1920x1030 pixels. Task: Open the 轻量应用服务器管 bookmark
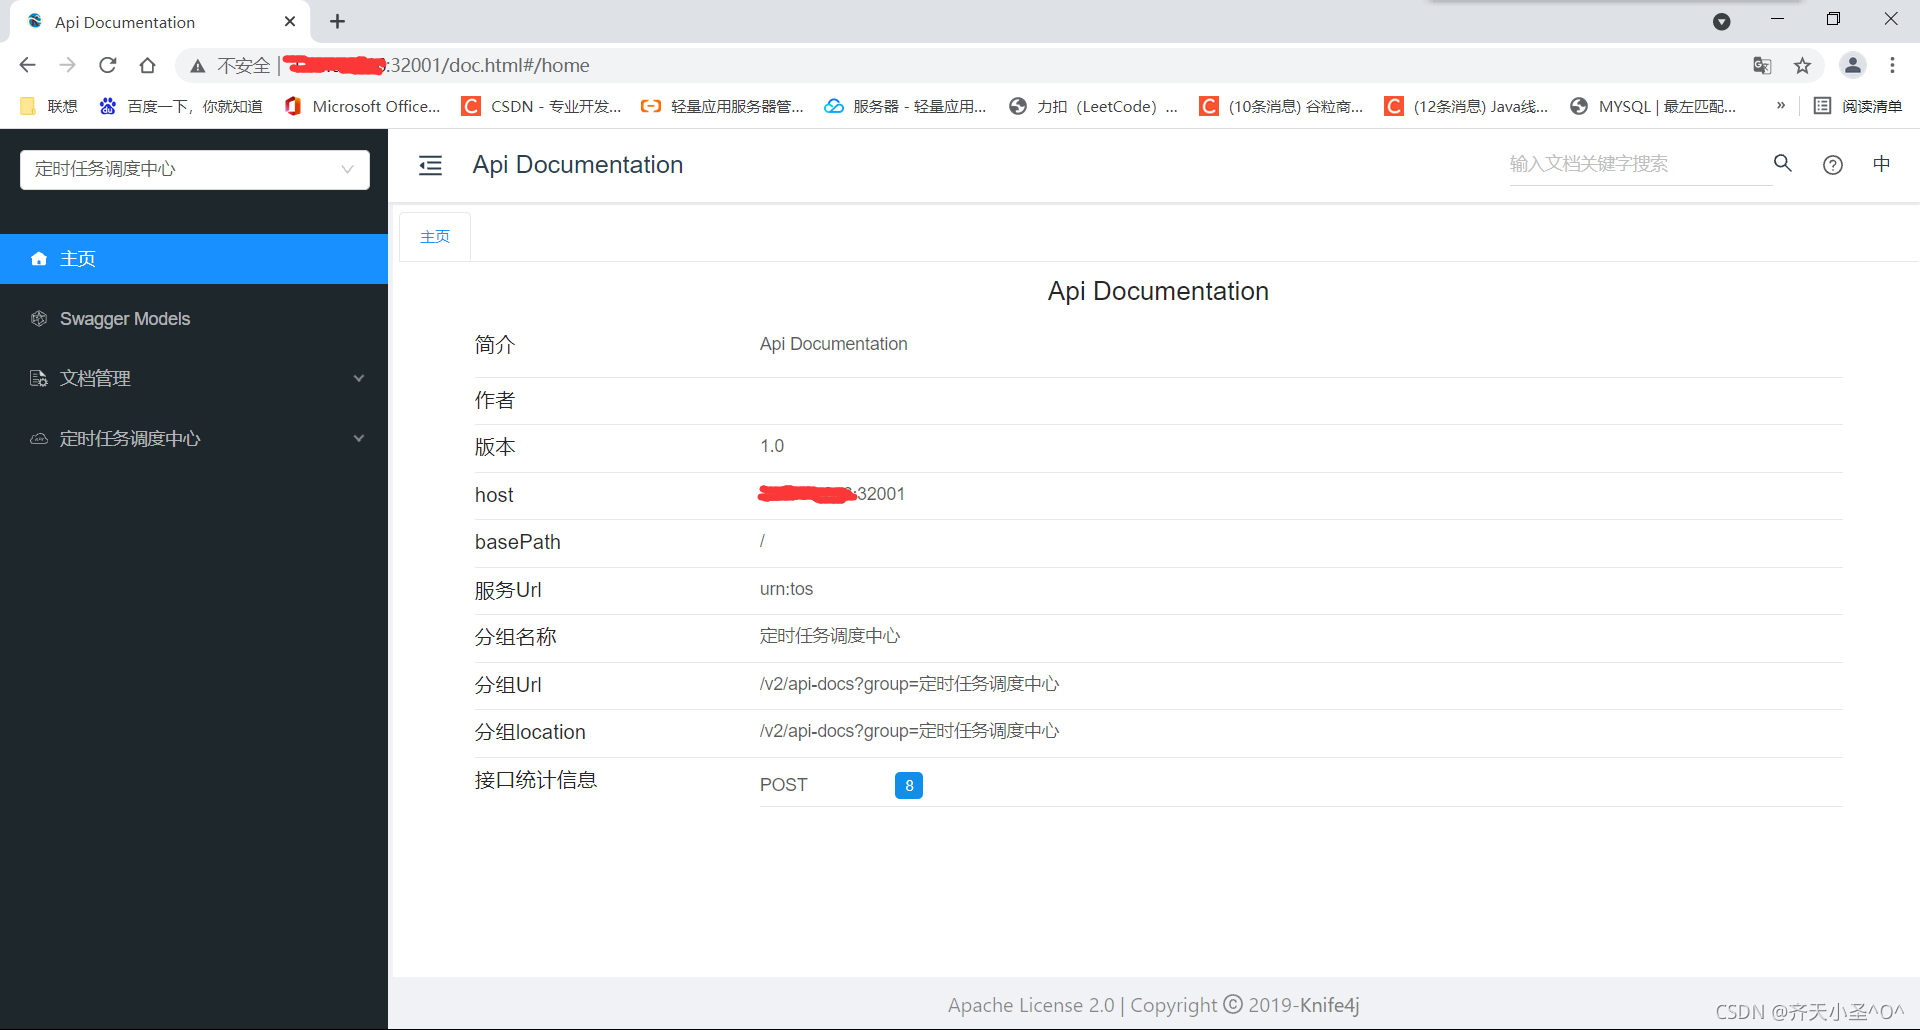click(722, 106)
